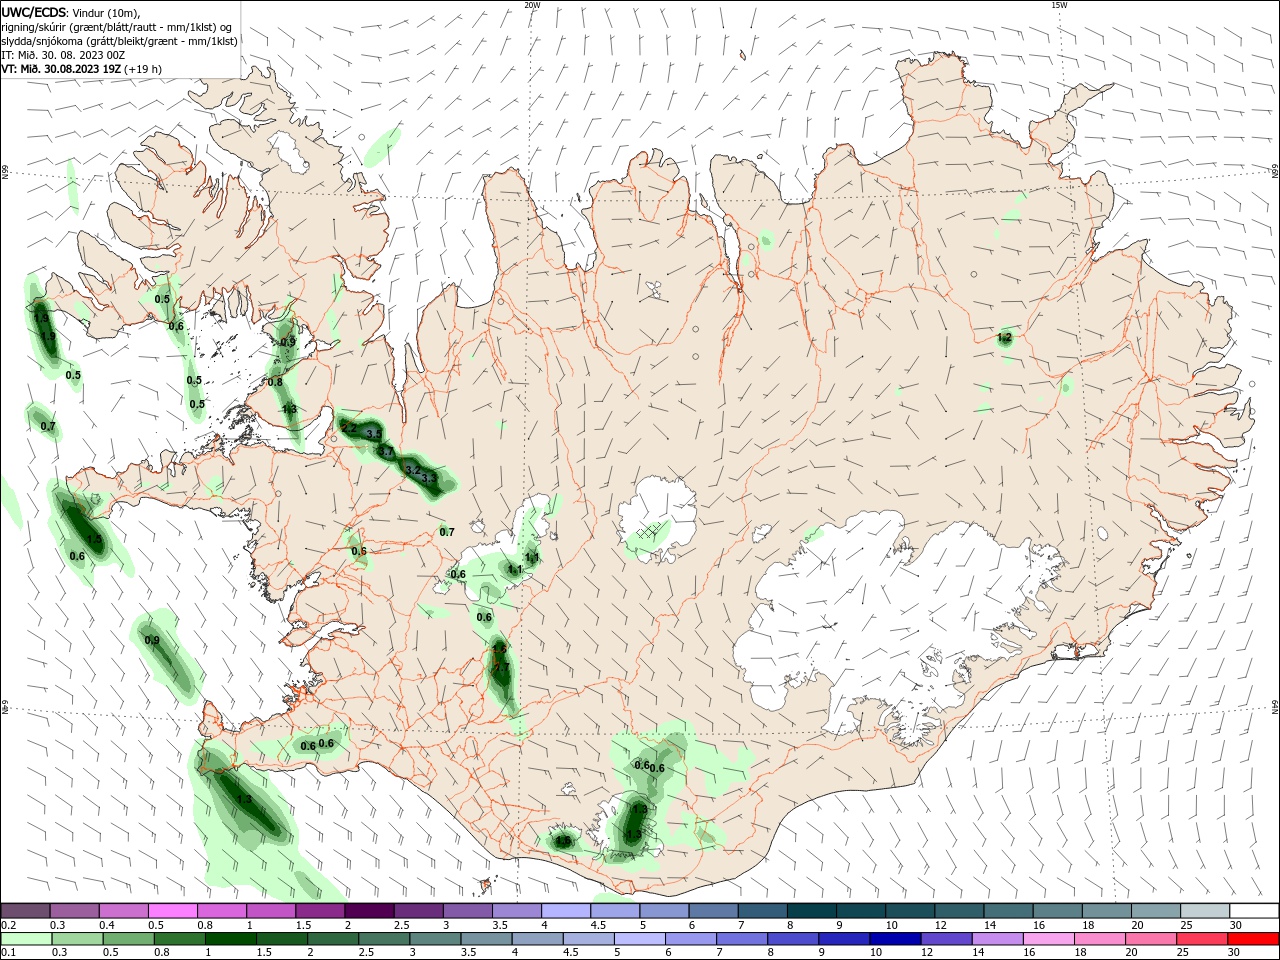Click the 15W longitude label

tap(1059, 5)
